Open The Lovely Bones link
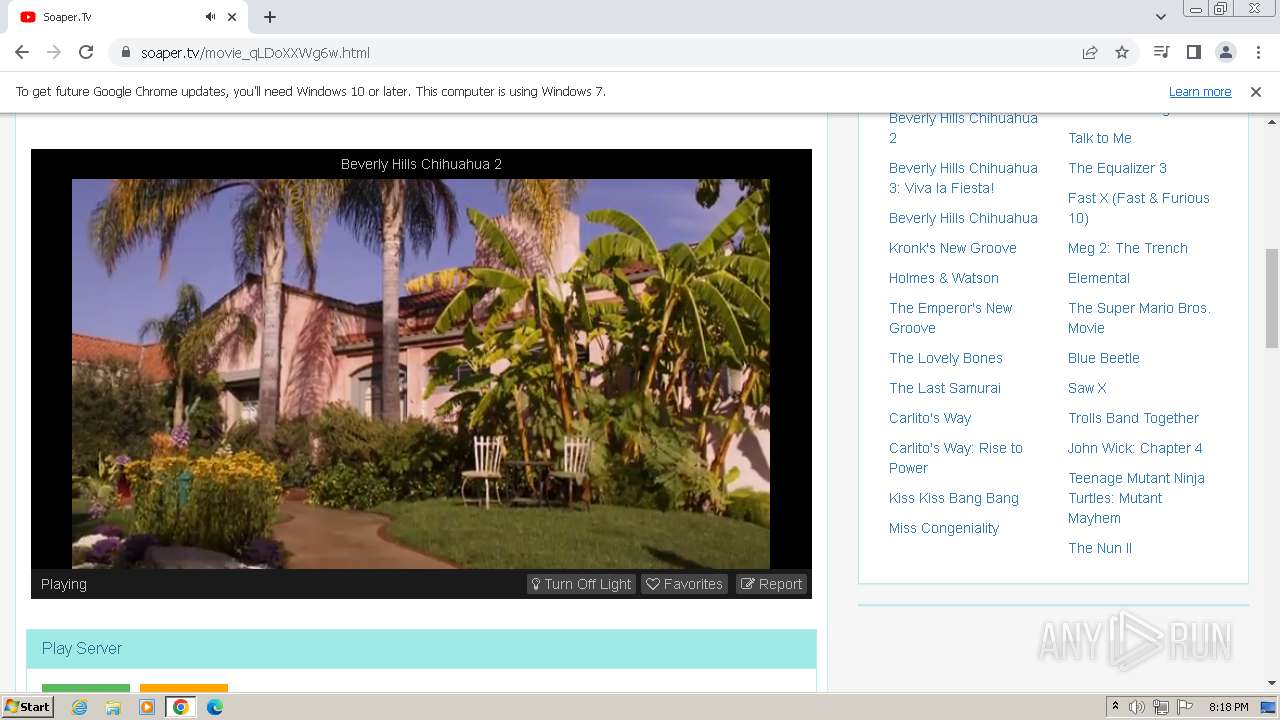The image size is (1280, 720). coord(945,358)
